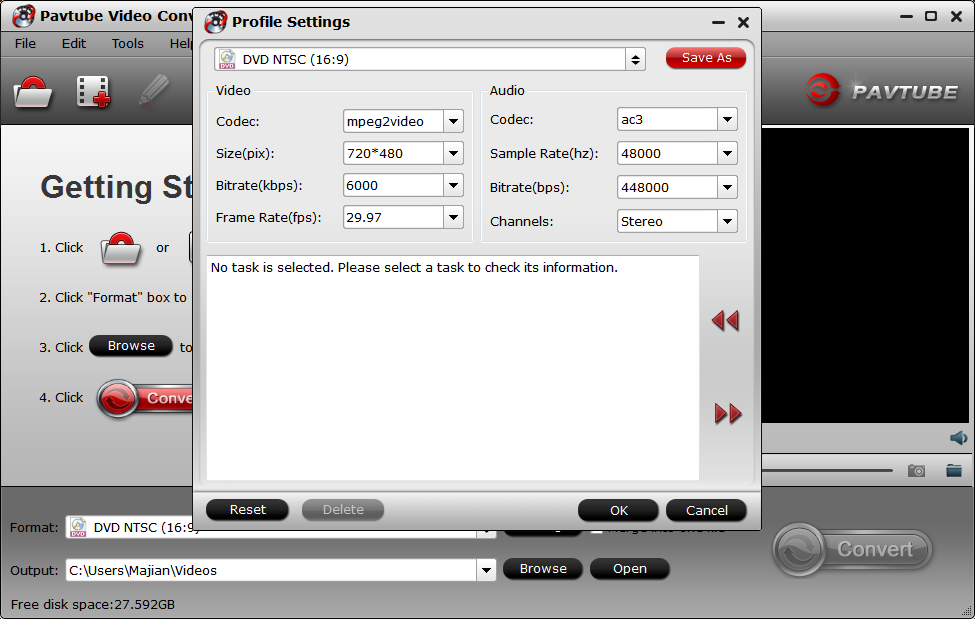
Task: Click the playback progress slider in preview
Action: click(x=828, y=470)
